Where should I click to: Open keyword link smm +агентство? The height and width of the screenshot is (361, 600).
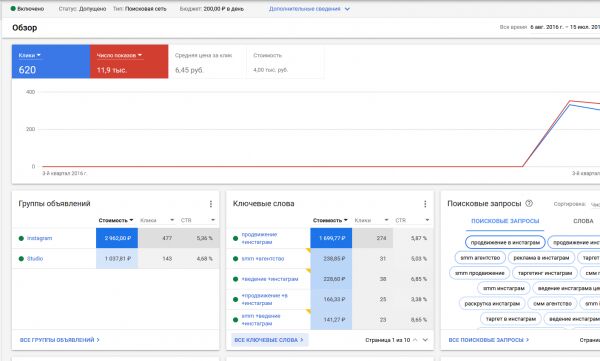(262, 258)
